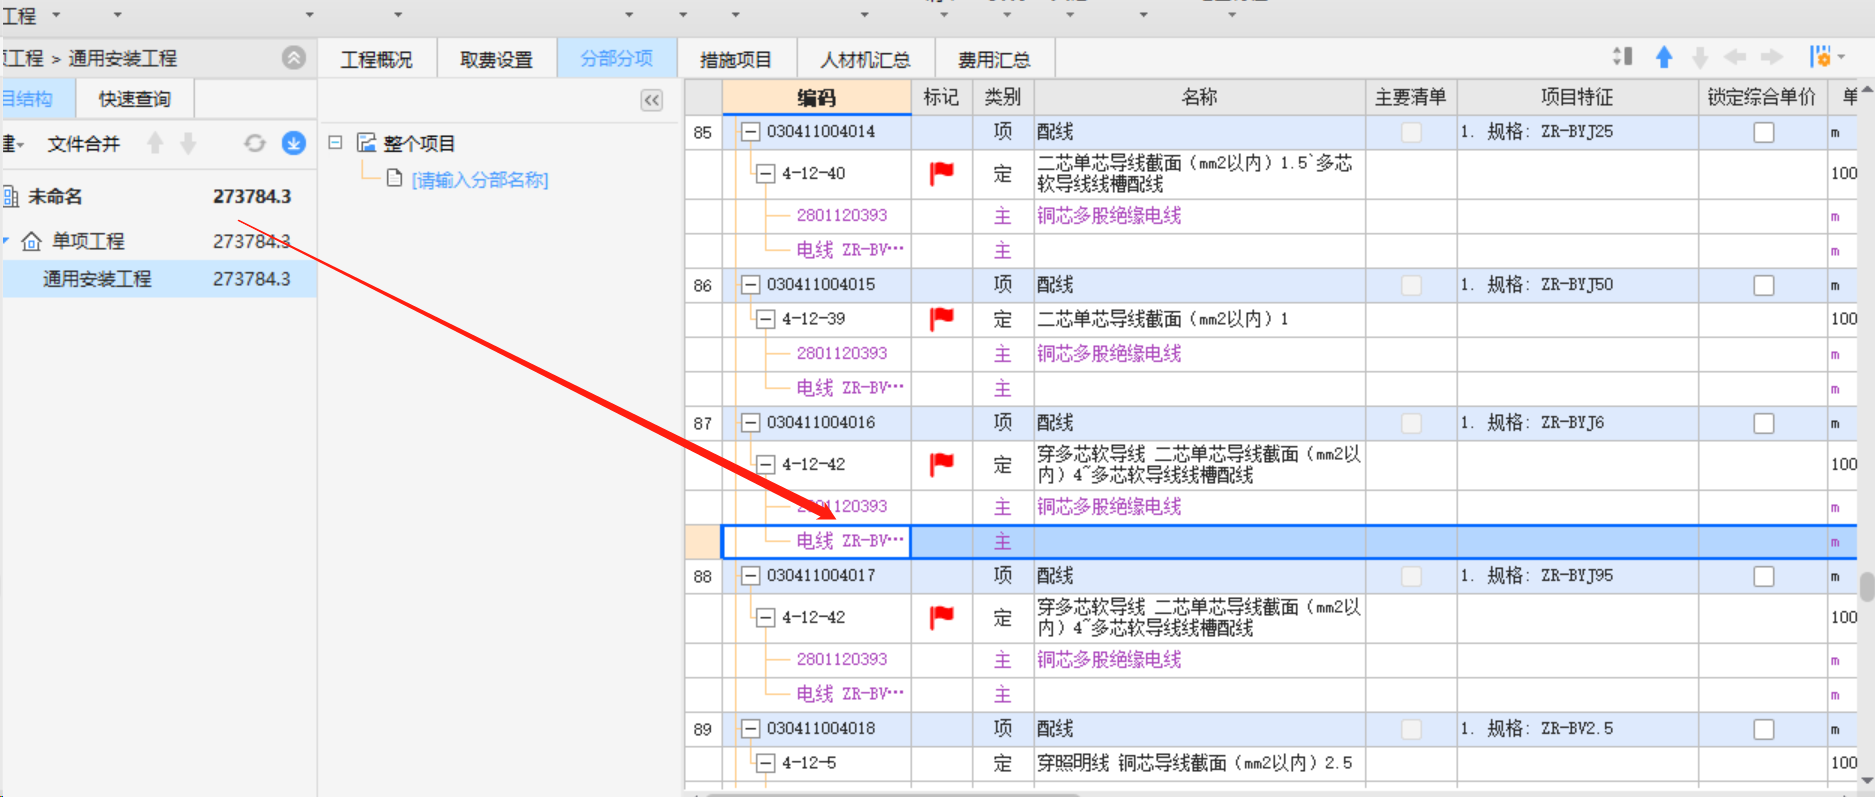Image resolution: width=1875 pixels, height=797 pixels.
Task: Open dropdown arrow beside column settings icon
Action: pyautogui.click(x=1841, y=57)
